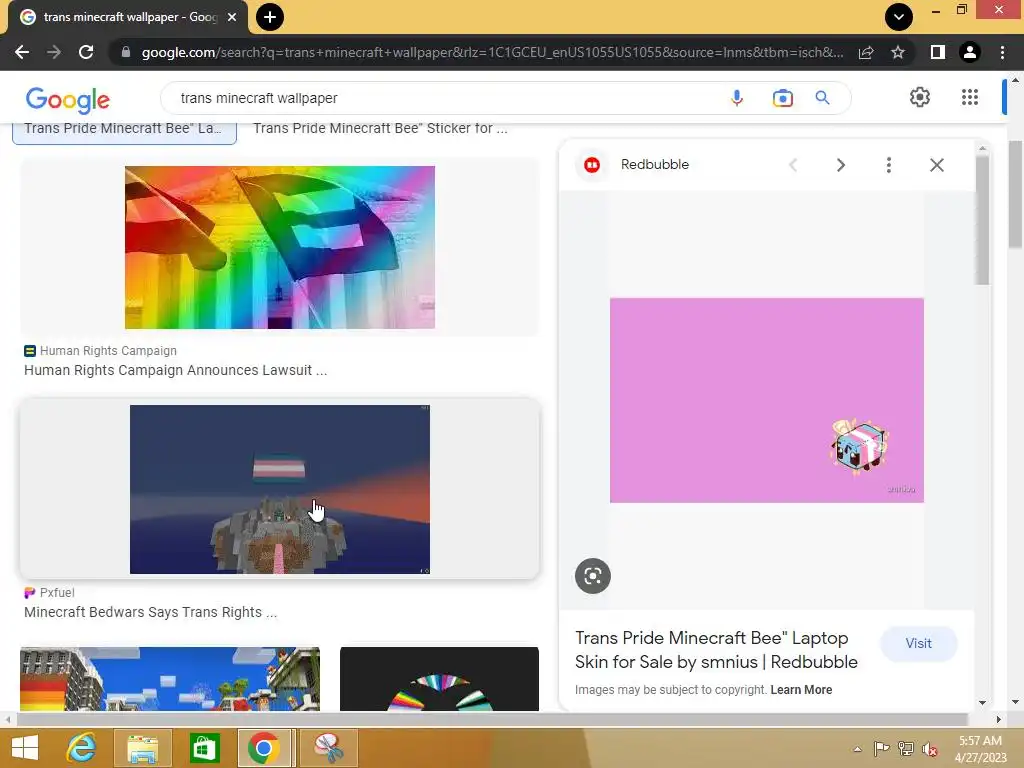Open the Human Rights Campaign Announces Lawsuit link
1024x768 pixels.
pos(176,370)
